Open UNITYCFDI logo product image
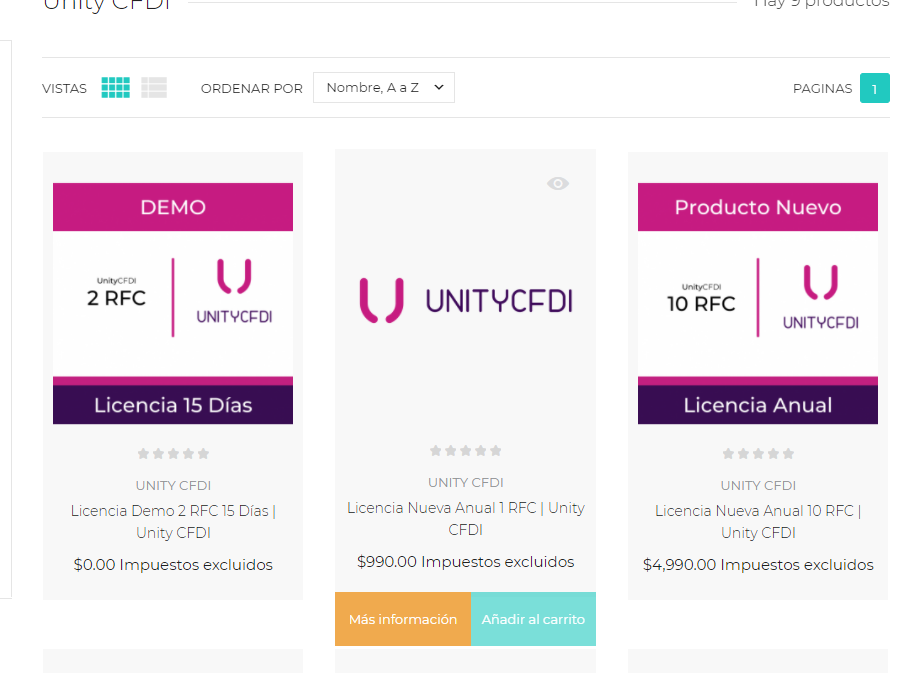The image size is (910, 673). click(465, 301)
